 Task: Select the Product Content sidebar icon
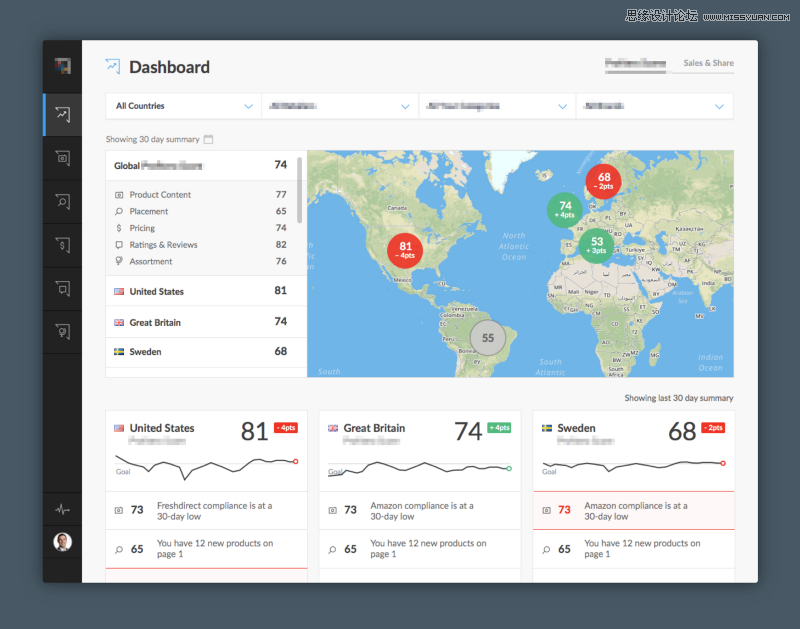[x=62, y=158]
